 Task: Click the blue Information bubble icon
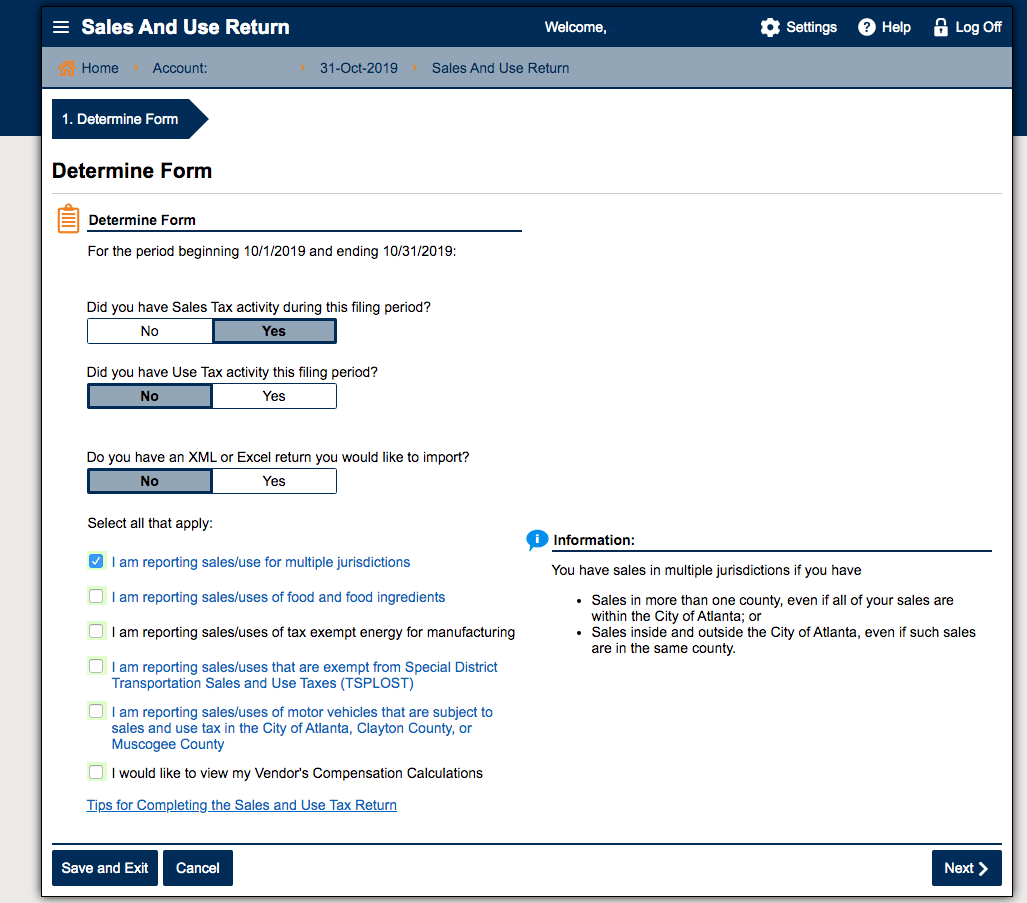coord(536,540)
